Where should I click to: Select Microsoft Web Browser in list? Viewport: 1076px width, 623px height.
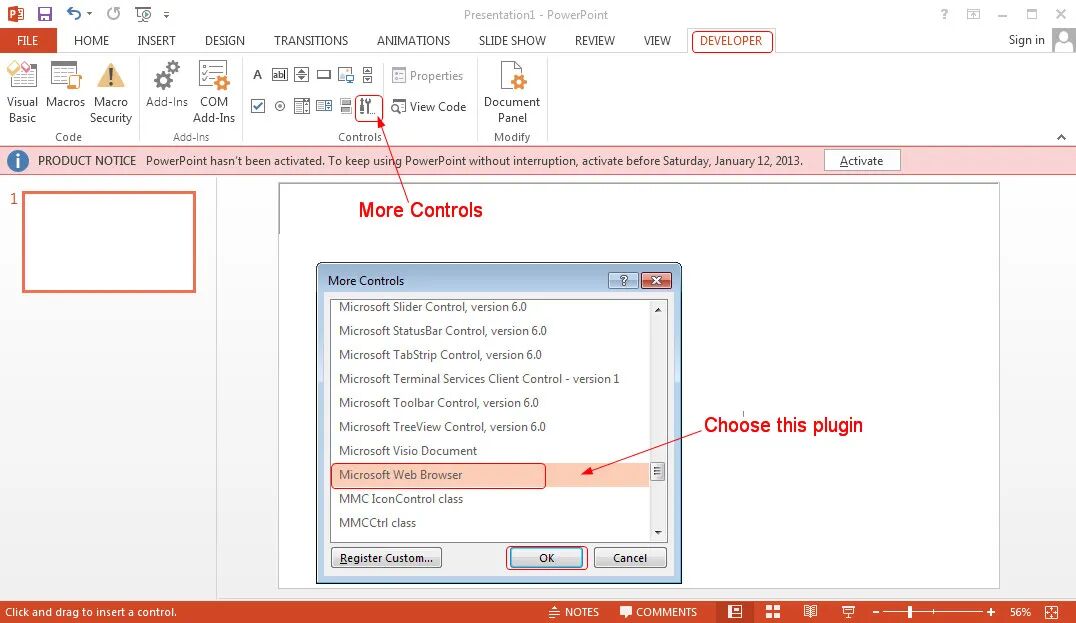pyautogui.click(x=490, y=475)
